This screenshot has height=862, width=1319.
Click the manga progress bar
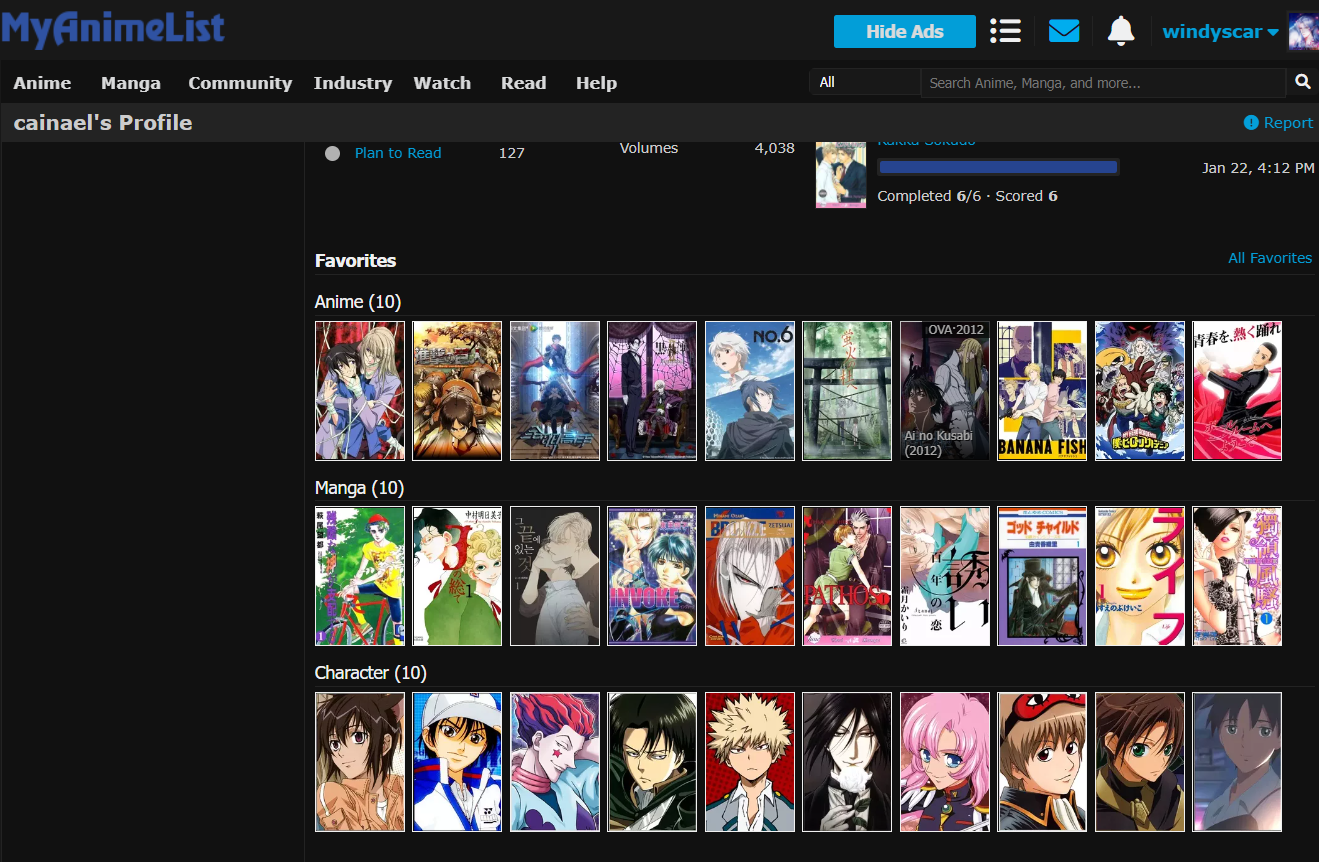pyautogui.click(x=998, y=167)
